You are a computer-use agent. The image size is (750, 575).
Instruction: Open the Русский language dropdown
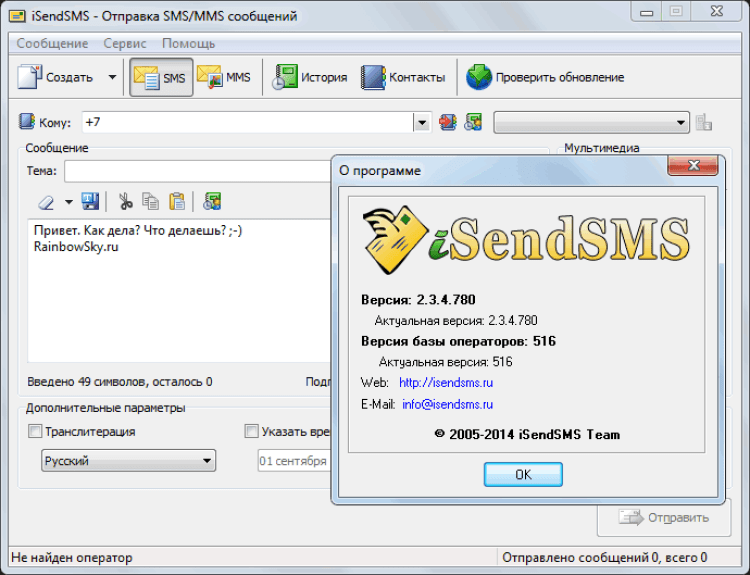[x=128, y=461]
